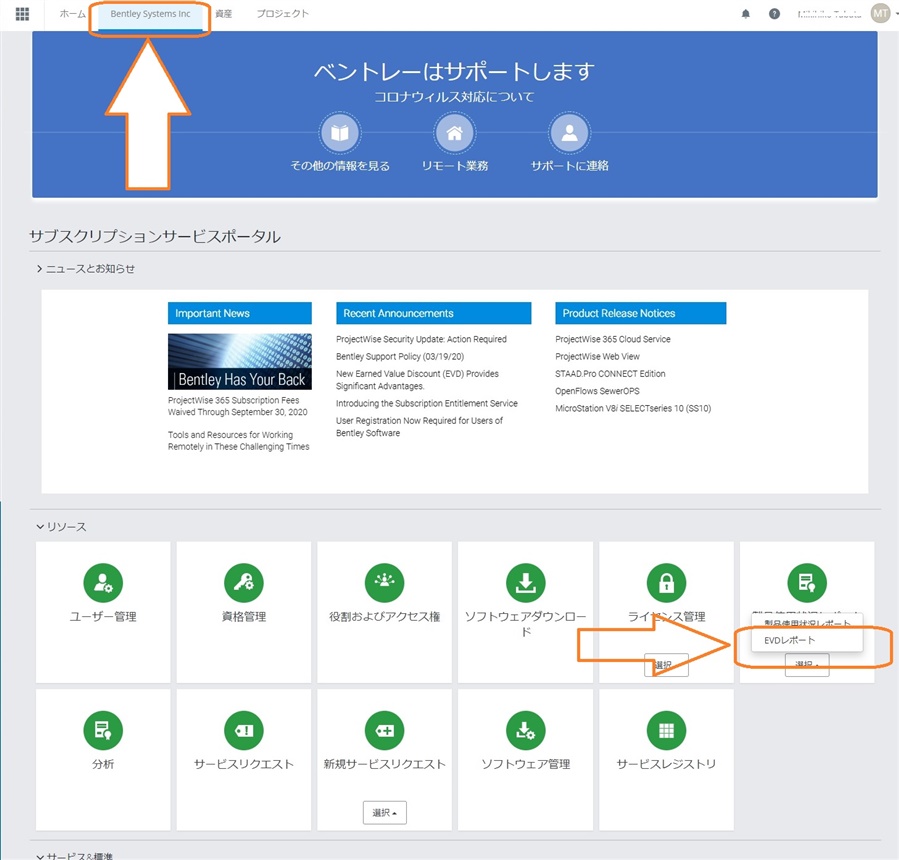Open 選択 dropdown under ライセンス管理

(666, 665)
